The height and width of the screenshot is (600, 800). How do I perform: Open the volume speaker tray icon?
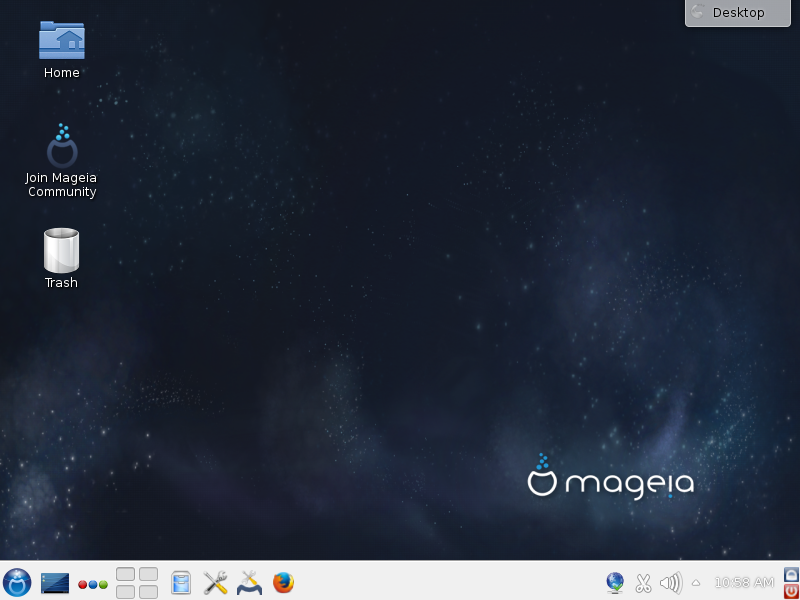click(671, 583)
